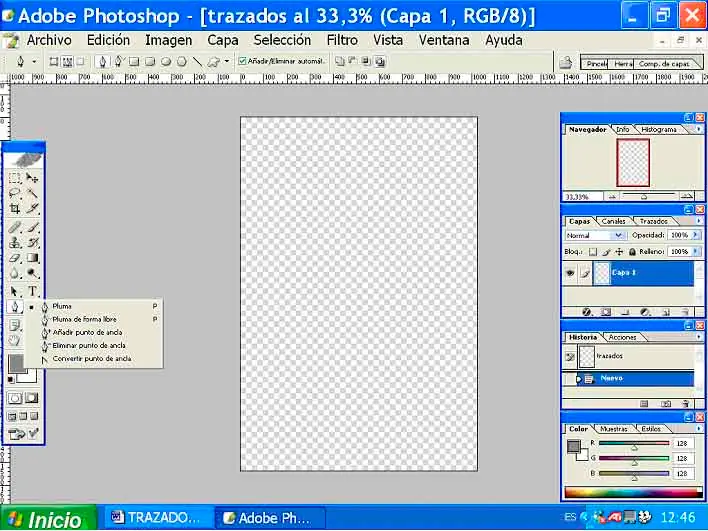Screen dimensions: 708x531
Task: Toggle Añadir/Eliminar automát. checkbox
Action: click(x=242, y=61)
